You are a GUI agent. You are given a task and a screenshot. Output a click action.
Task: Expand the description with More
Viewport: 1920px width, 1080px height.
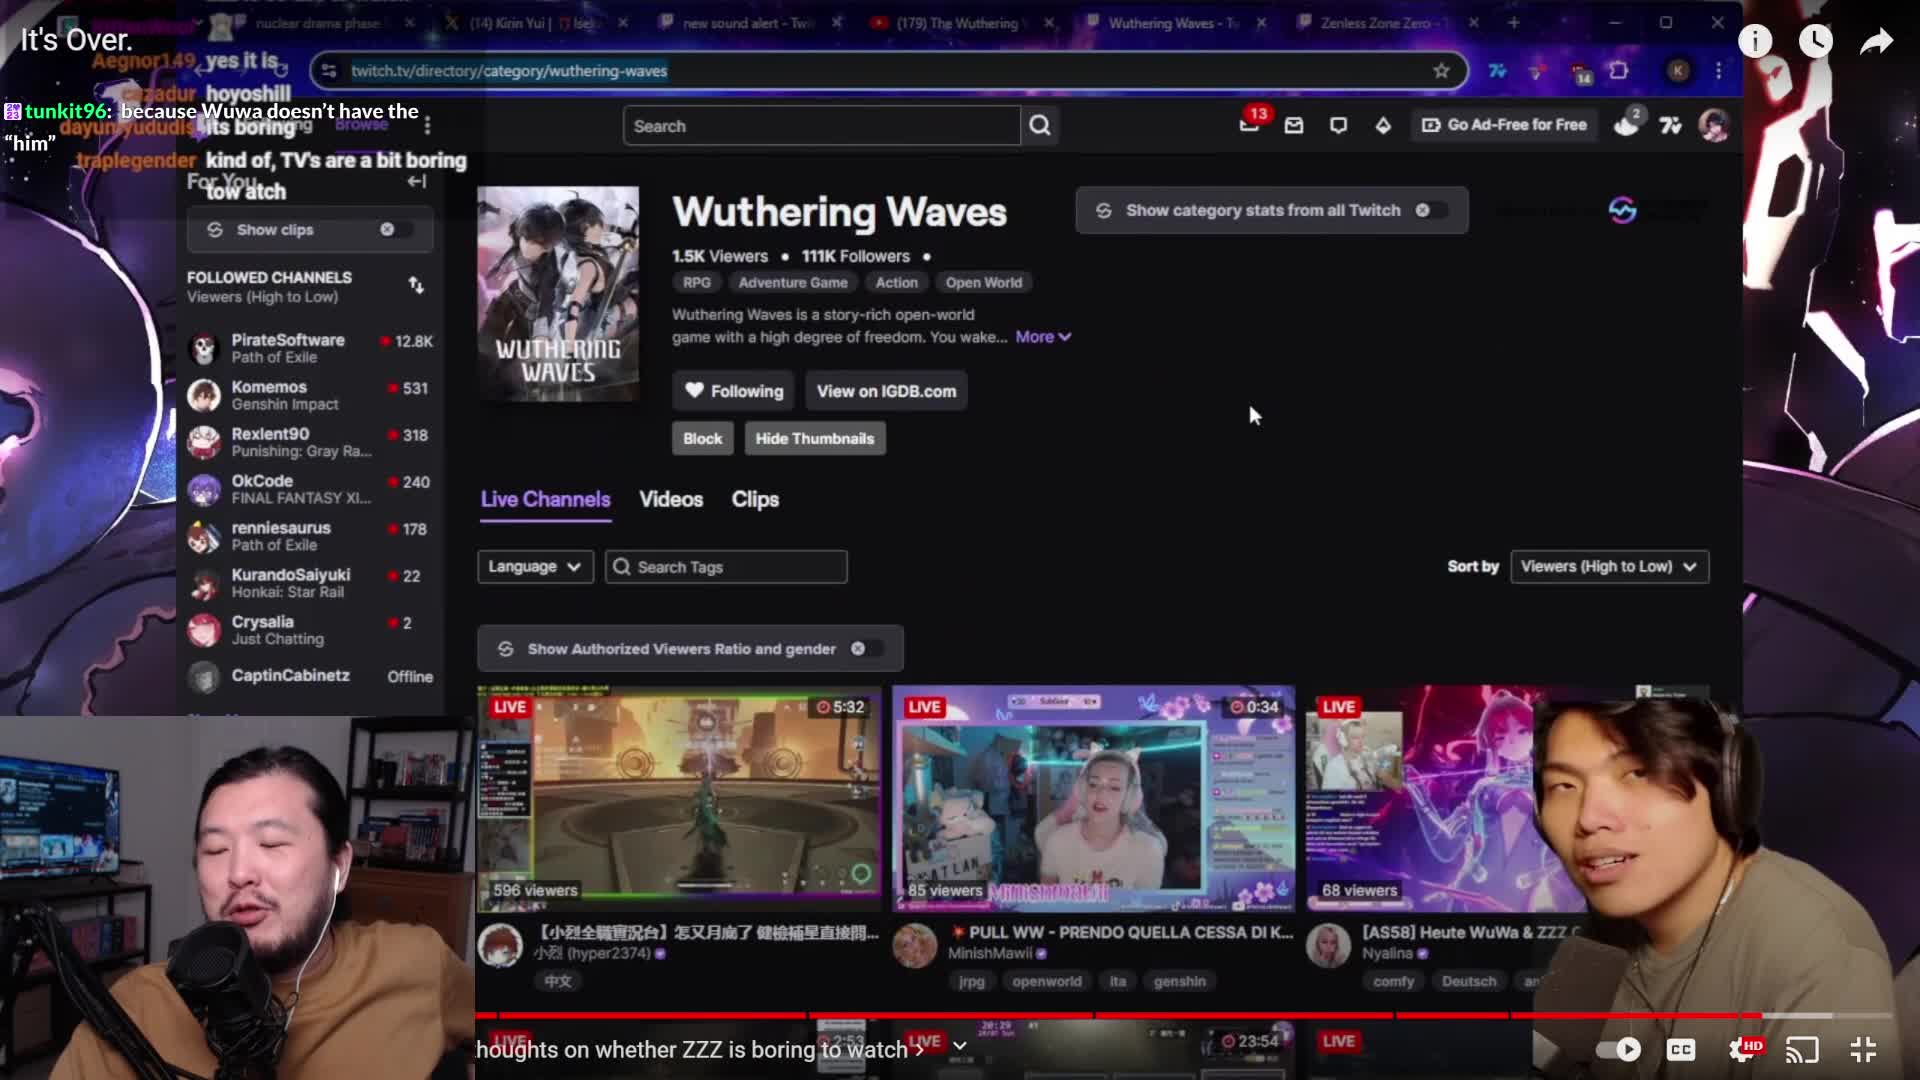click(1043, 337)
